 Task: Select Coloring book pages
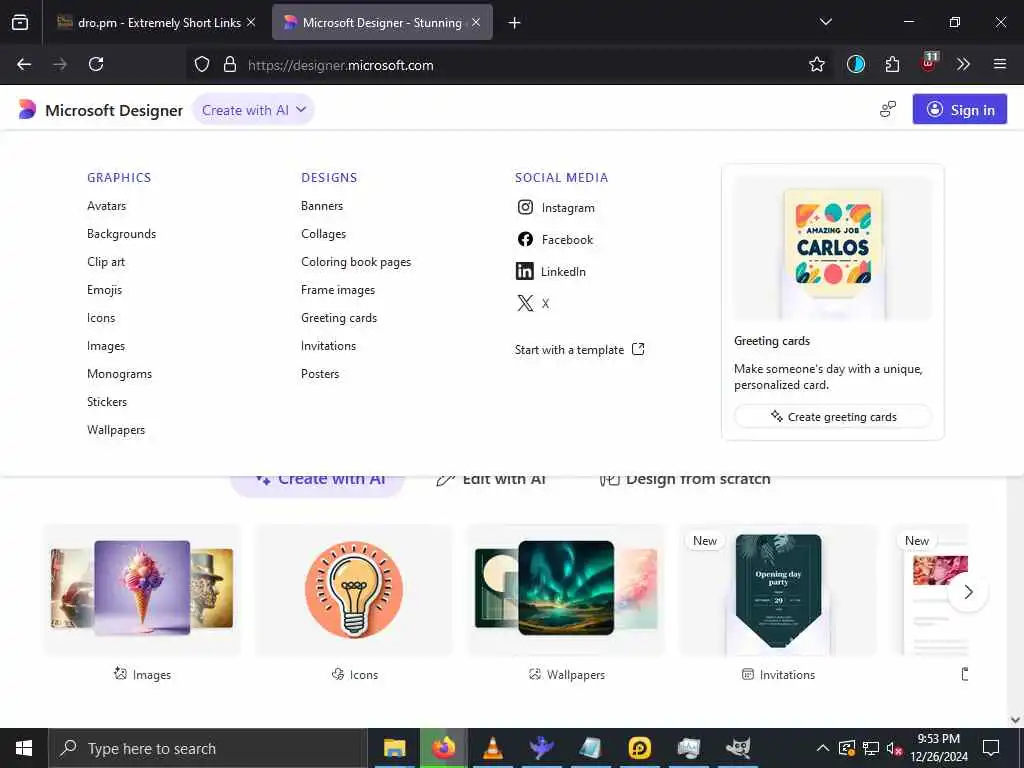(x=356, y=262)
